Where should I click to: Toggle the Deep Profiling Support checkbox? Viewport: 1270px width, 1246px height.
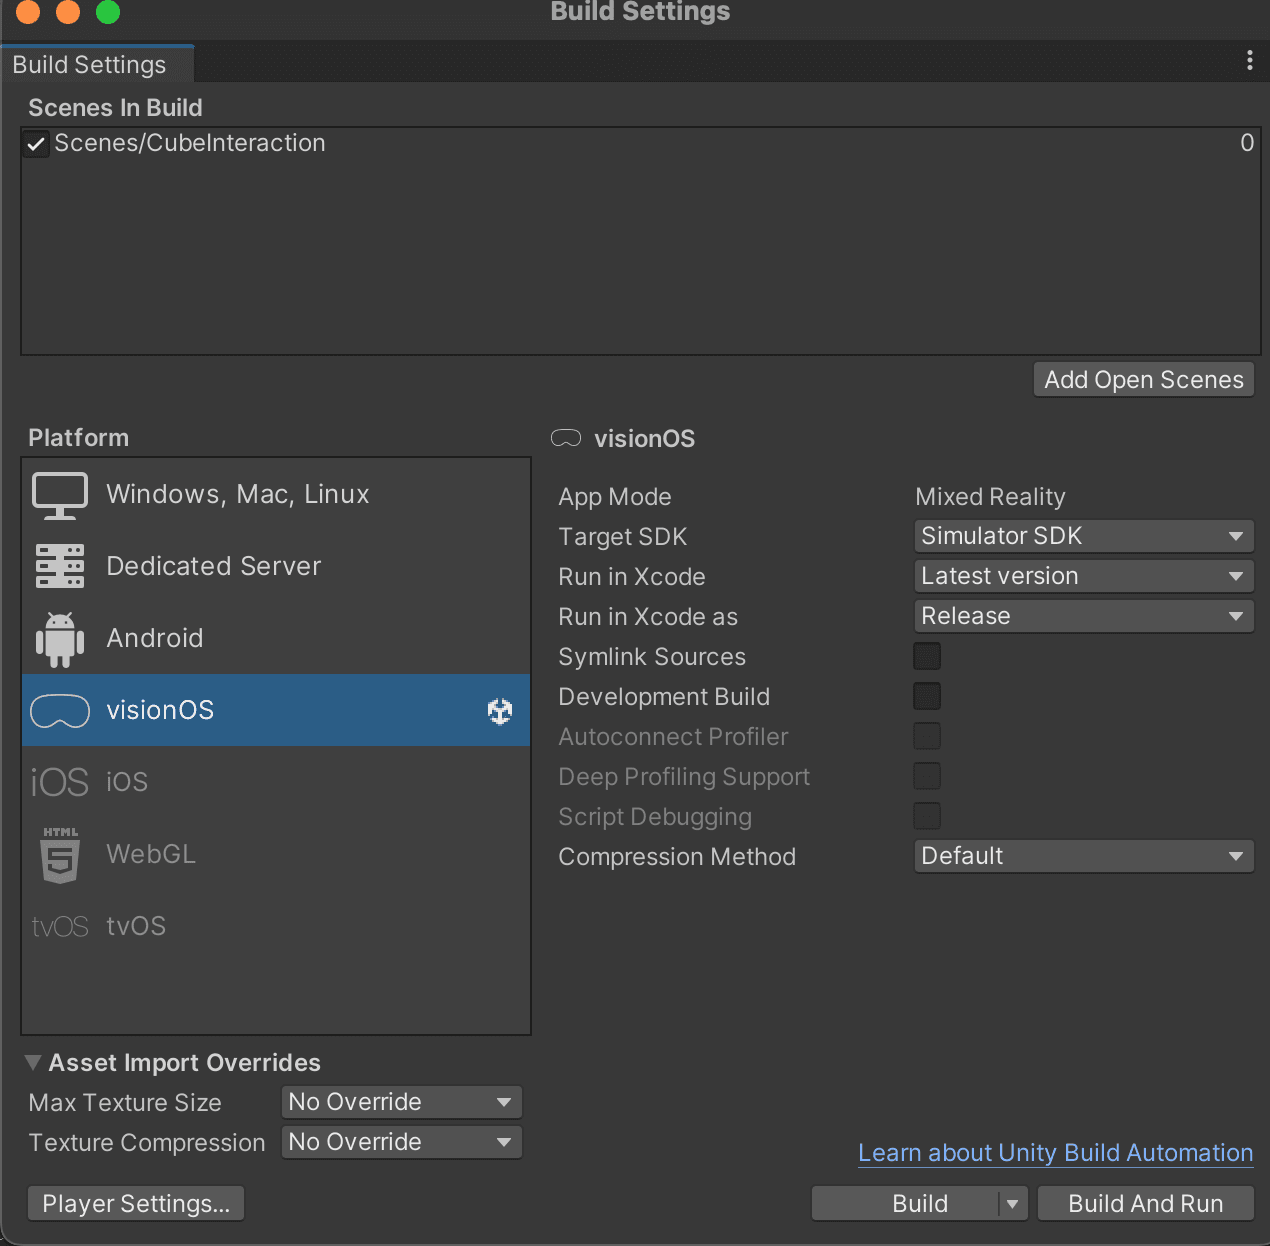(x=927, y=776)
